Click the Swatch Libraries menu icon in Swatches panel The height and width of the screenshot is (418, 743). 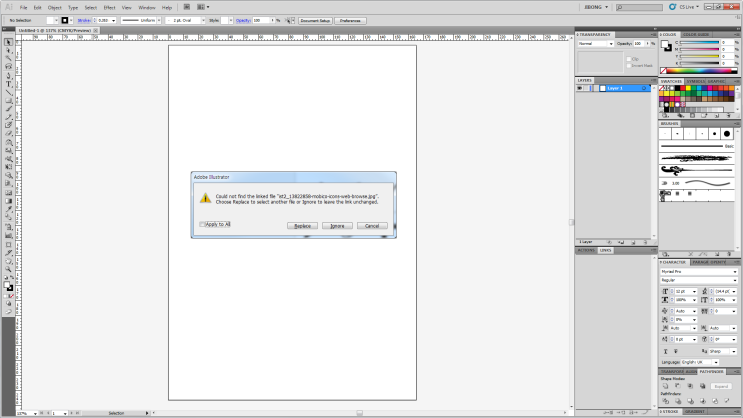pos(665,116)
